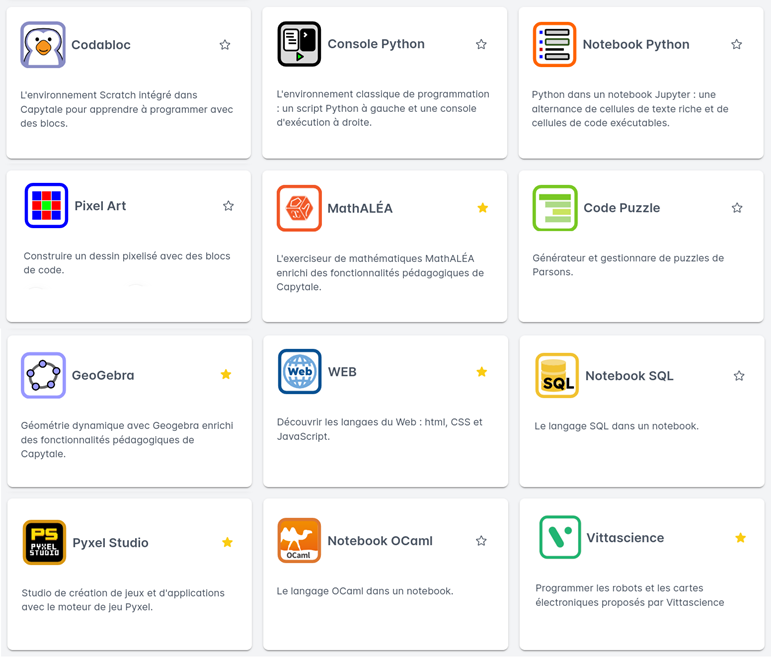Viewport: 771px width, 658px height.
Task: Click 'Géométrie dynamique avec Geogebra' text
Action: pos(127,440)
